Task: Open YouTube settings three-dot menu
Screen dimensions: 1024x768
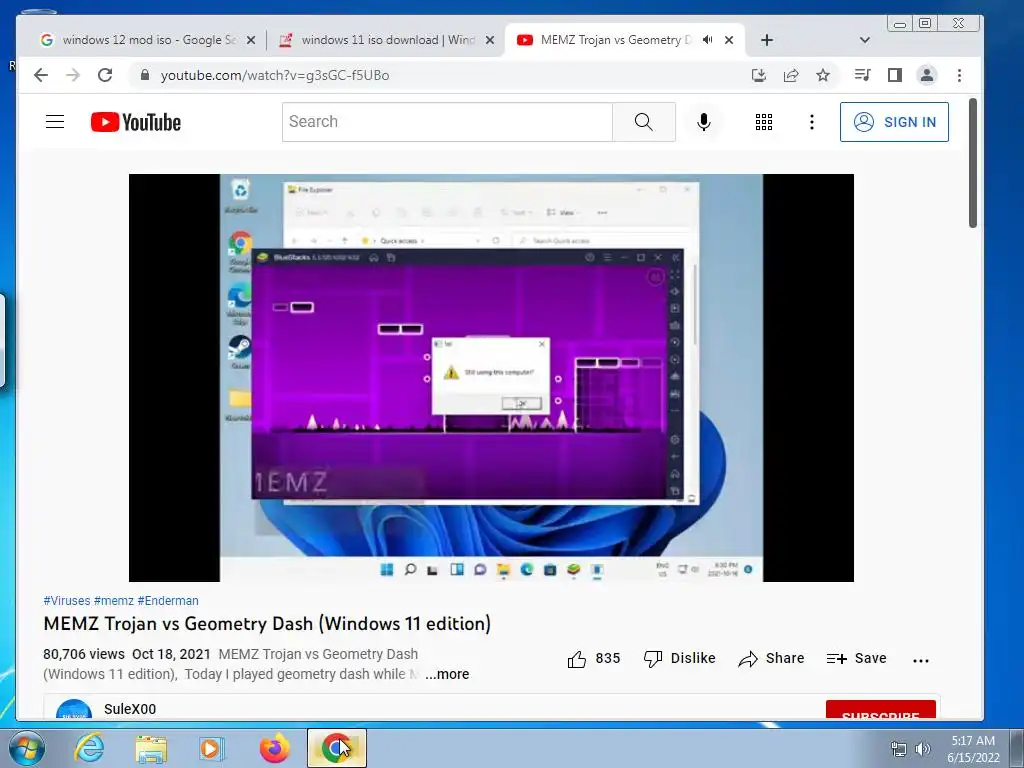Action: coord(812,121)
